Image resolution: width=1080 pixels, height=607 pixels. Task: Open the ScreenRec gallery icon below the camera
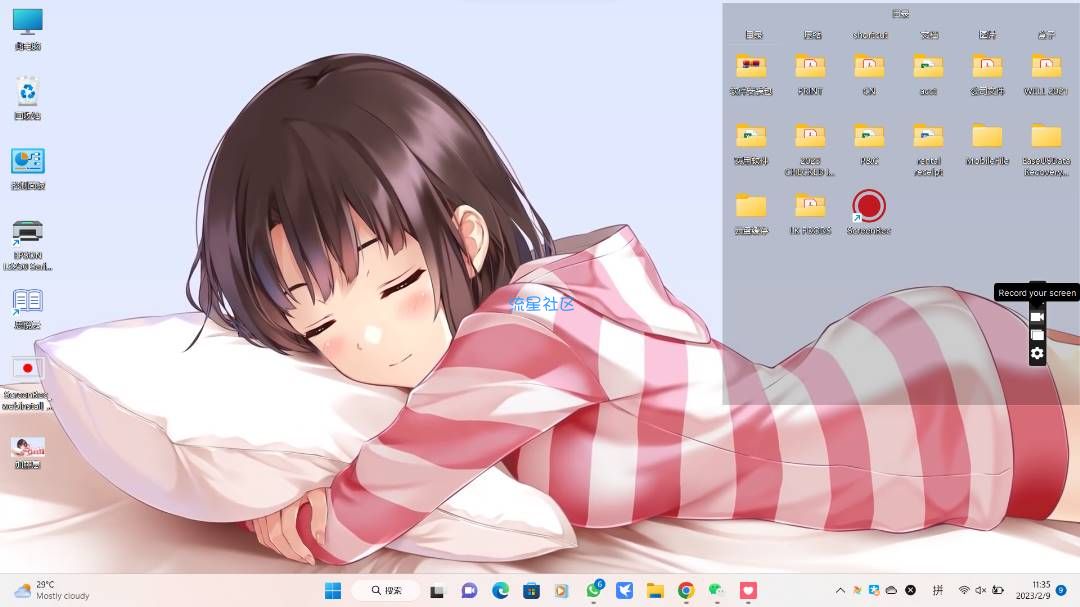(1037, 336)
